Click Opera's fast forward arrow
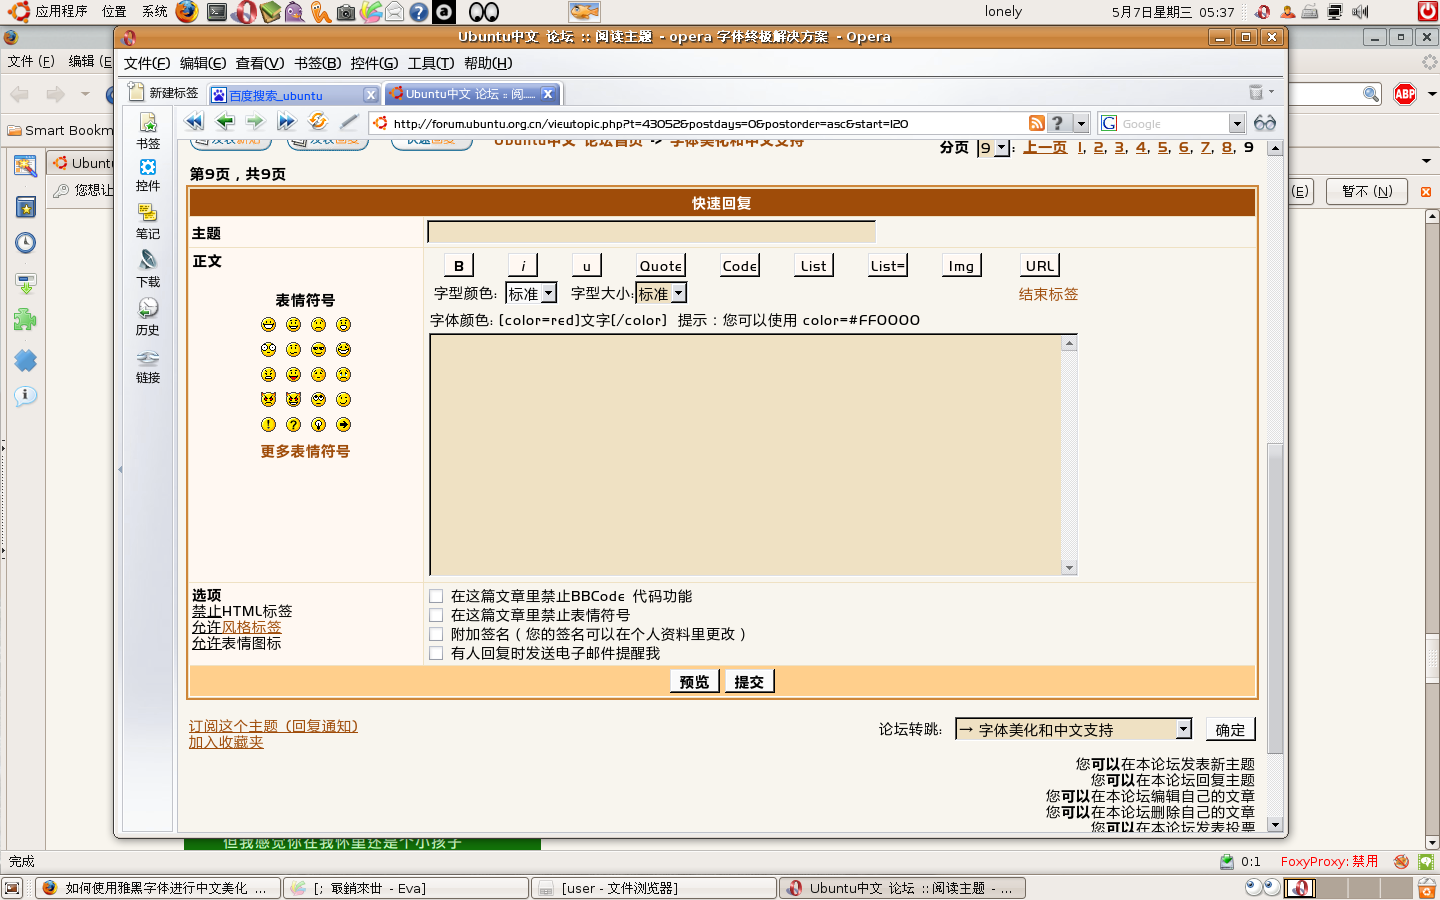1440x900 pixels. [x=287, y=122]
